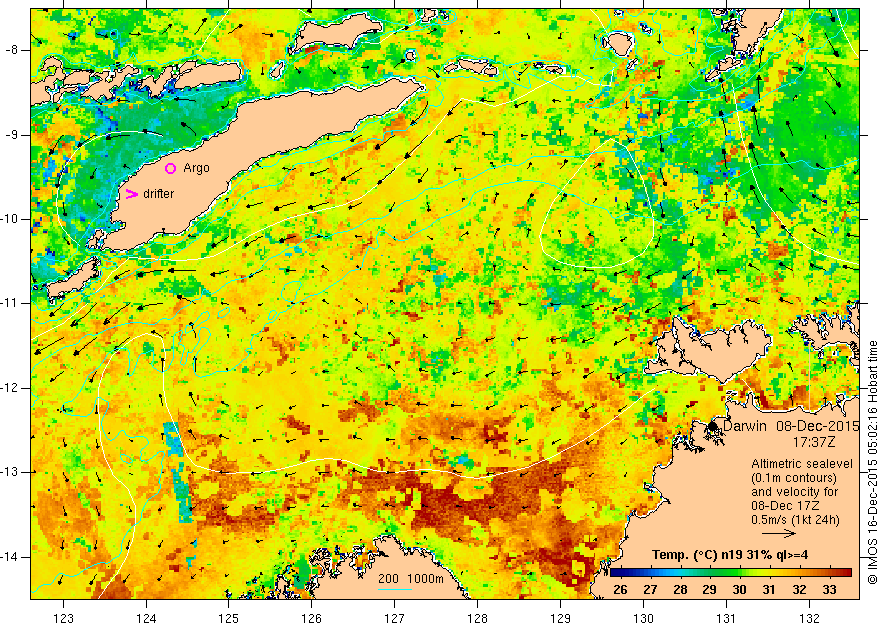Click the 'Darwin' city label
The height and width of the screenshot is (630, 880).
click(x=745, y=426)
